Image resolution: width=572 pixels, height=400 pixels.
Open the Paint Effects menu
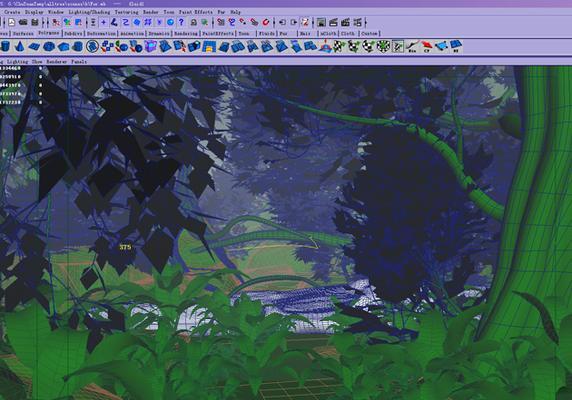point(196,12)
